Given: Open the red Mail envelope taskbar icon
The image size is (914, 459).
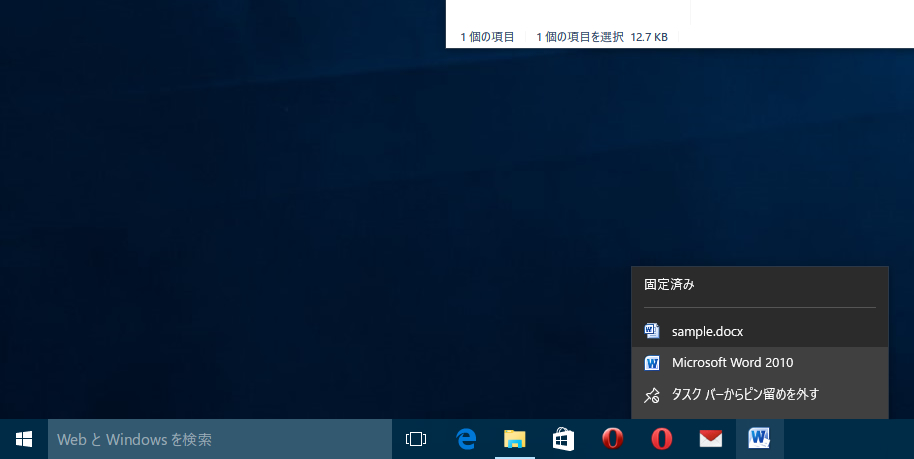Looking at the screenshot, I should pyautogui.click(x=711, y=439).
